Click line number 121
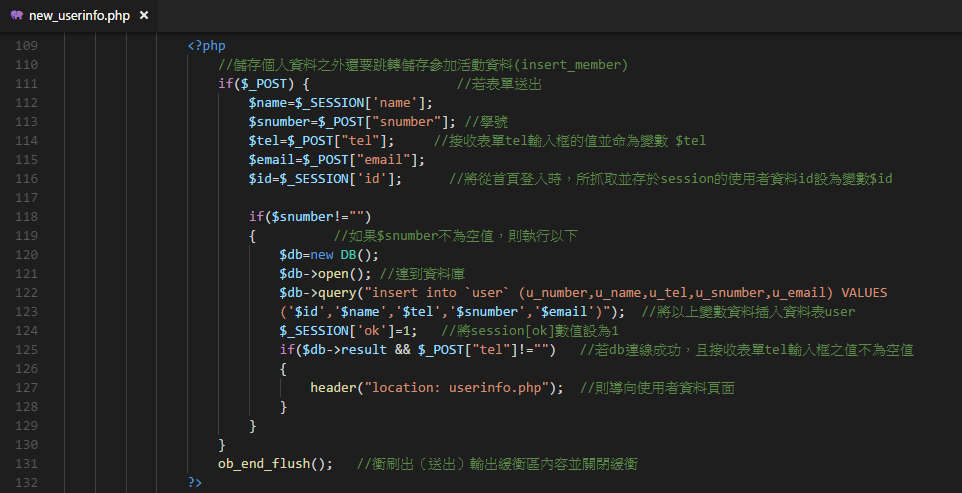962x493 pixels. (26, 273)
